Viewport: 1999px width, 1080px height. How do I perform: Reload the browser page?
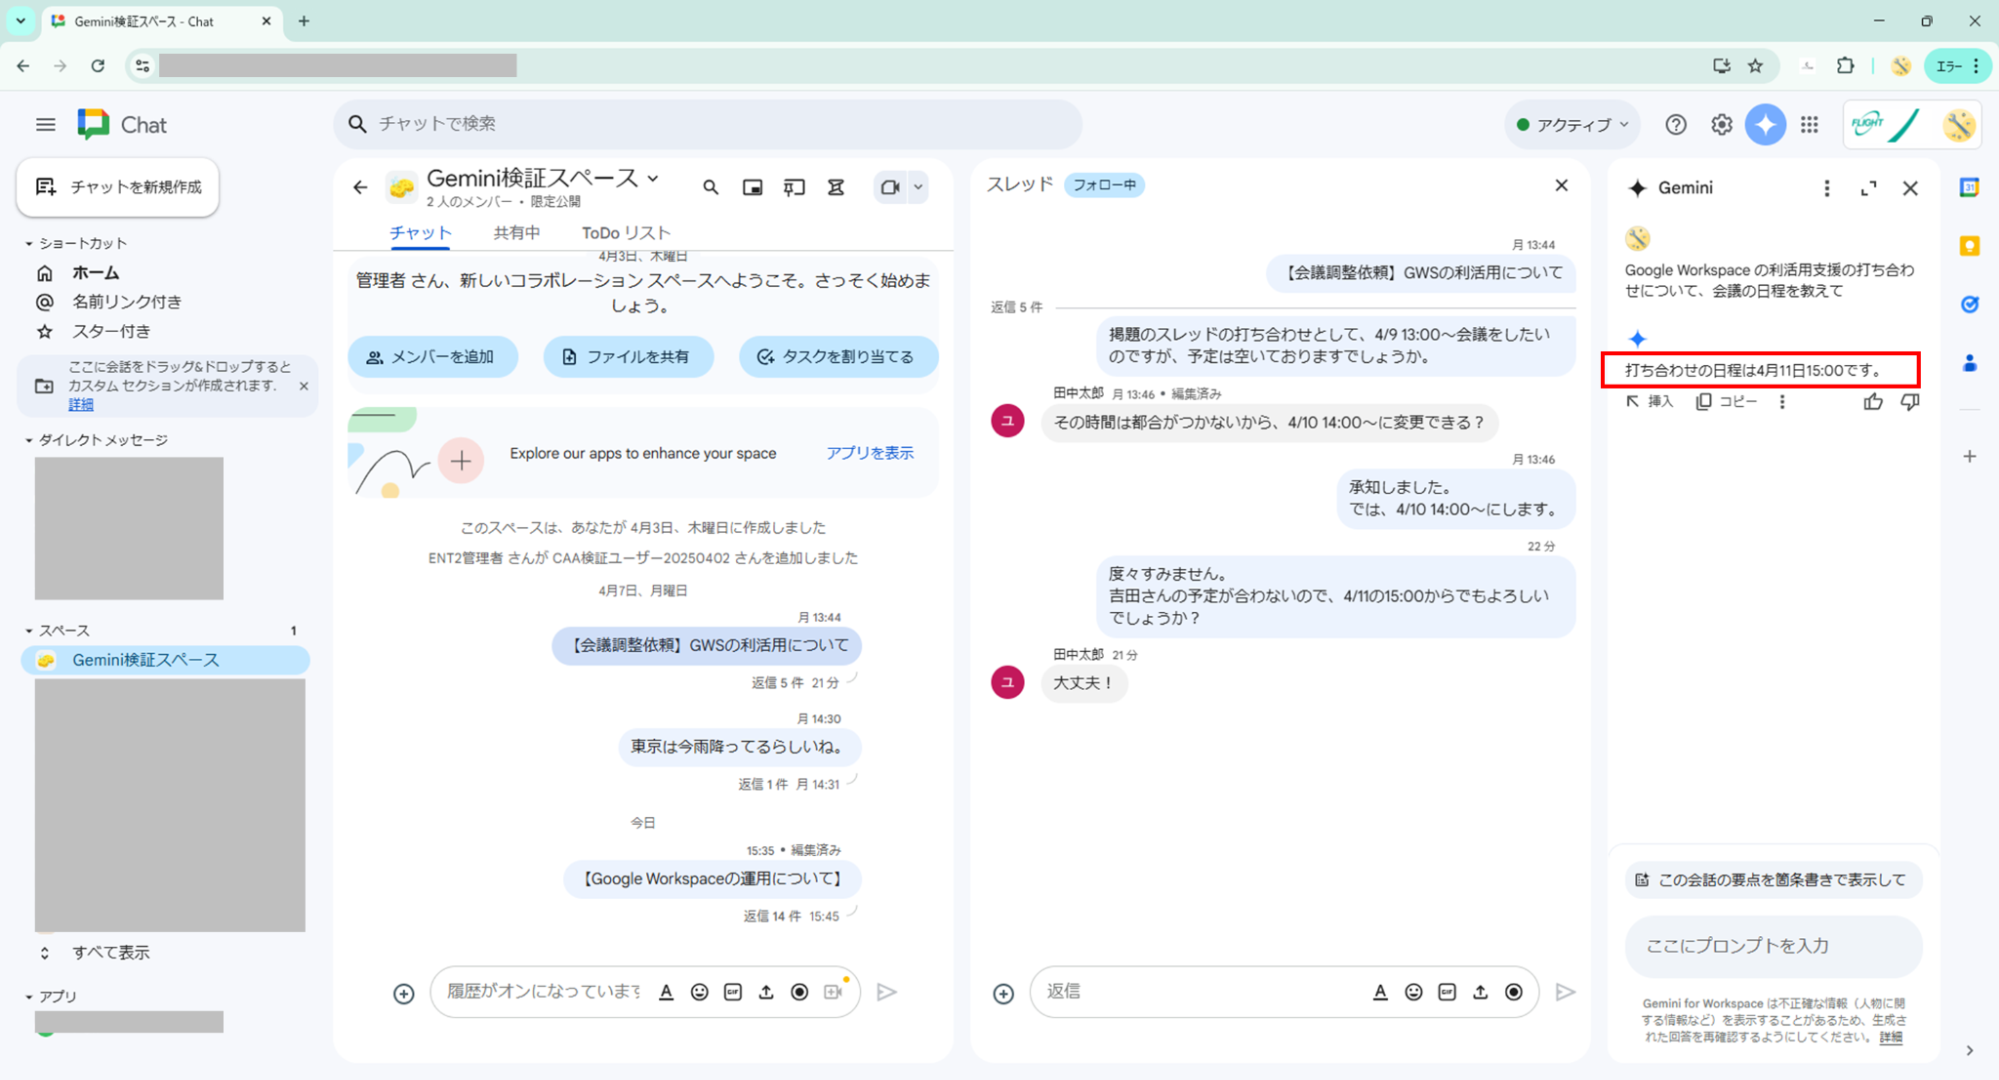tap(97, 66)
